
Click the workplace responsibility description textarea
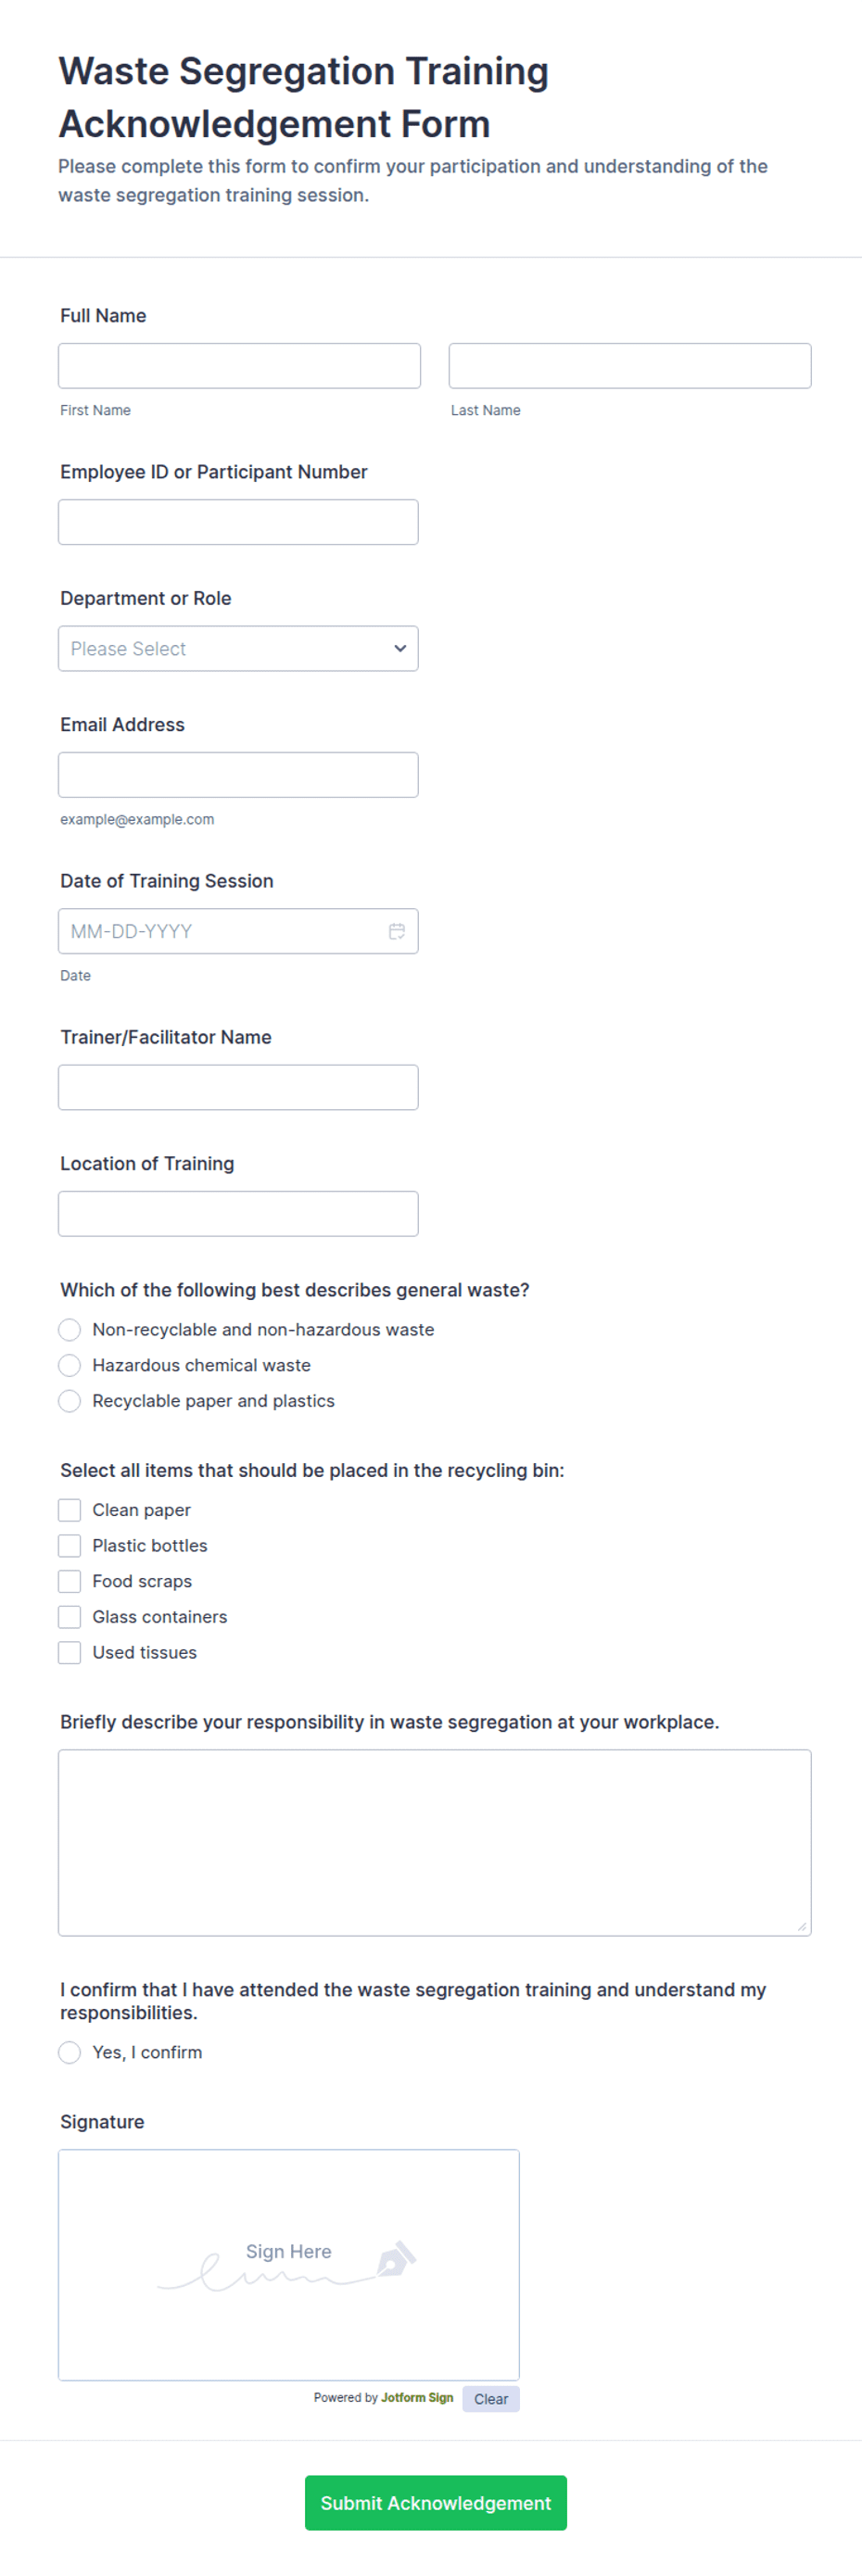pos(434,1842)
